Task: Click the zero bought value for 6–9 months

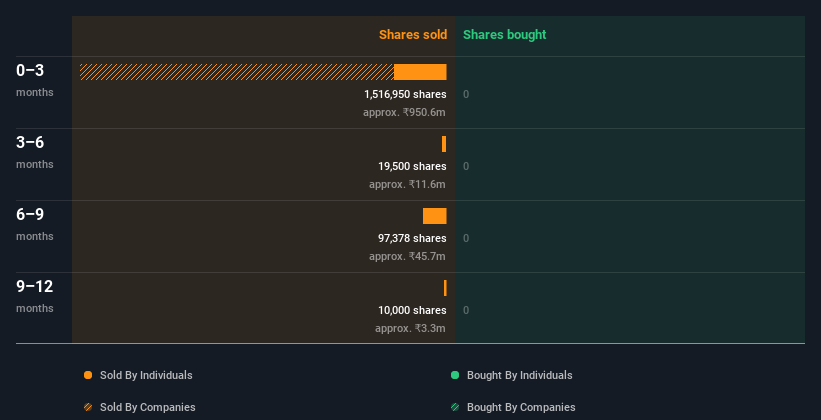Action: click(x=466, y=238)
